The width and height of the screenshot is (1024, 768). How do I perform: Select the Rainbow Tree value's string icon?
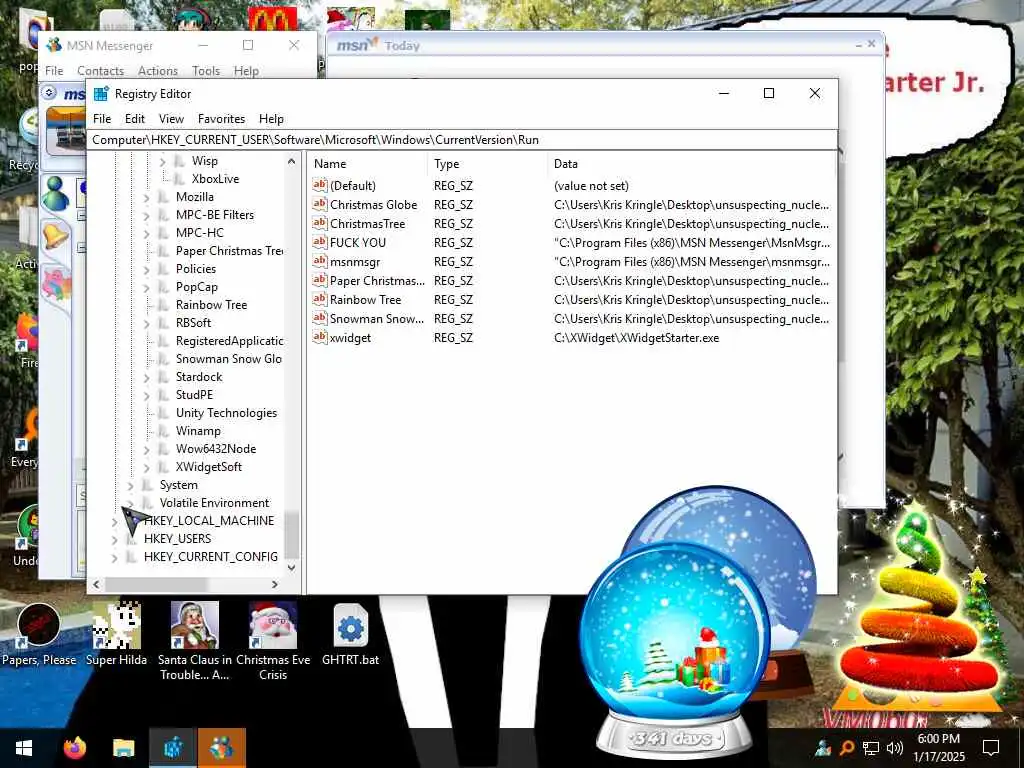coord(319,300)
